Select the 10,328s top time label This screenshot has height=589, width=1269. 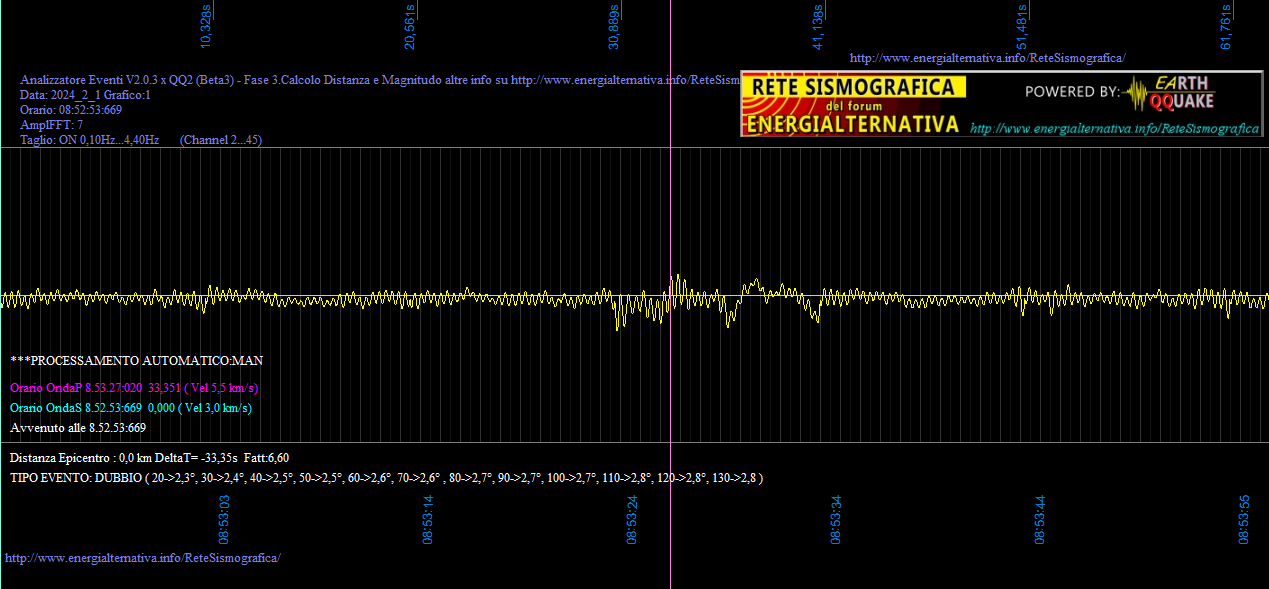point(207,26)
